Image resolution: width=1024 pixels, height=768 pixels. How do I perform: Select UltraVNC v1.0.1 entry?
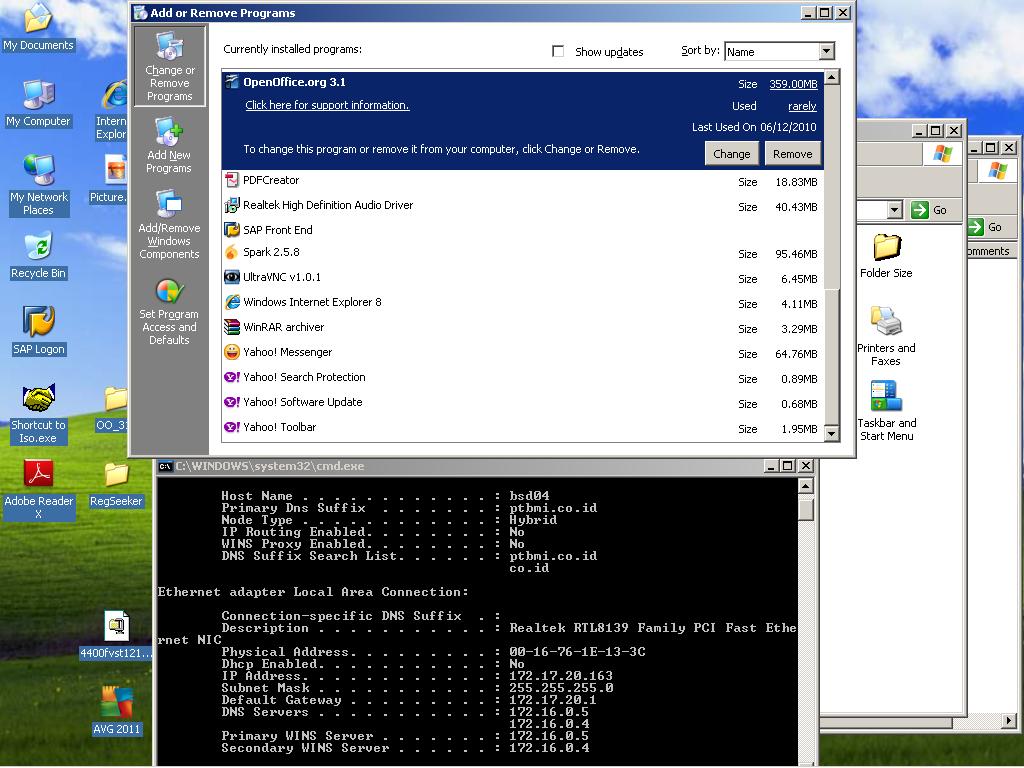[x=281, y=277]
